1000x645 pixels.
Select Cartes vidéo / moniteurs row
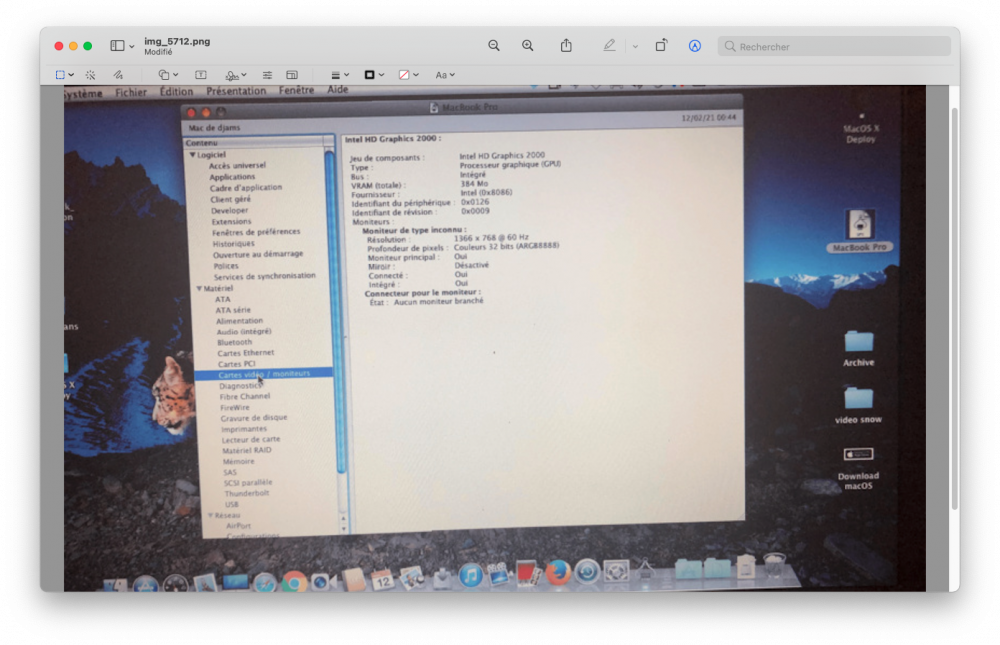263,374
